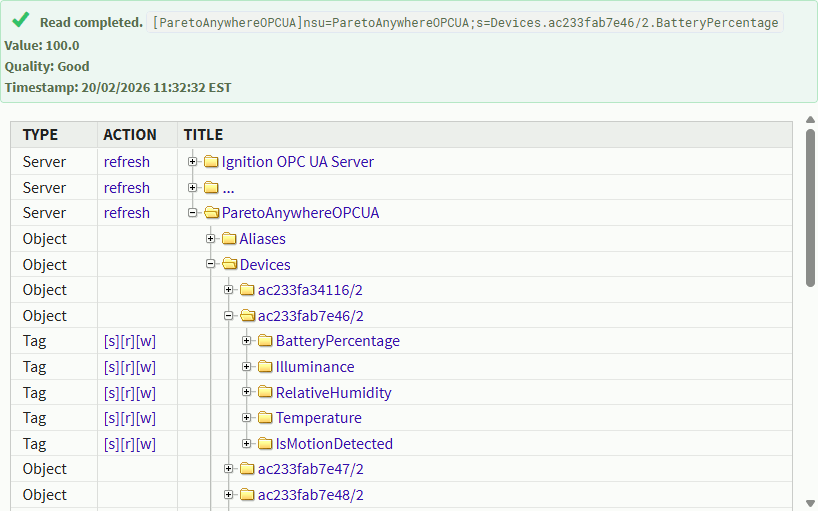Collapse the Devices folder node

(x=211, y=265)
